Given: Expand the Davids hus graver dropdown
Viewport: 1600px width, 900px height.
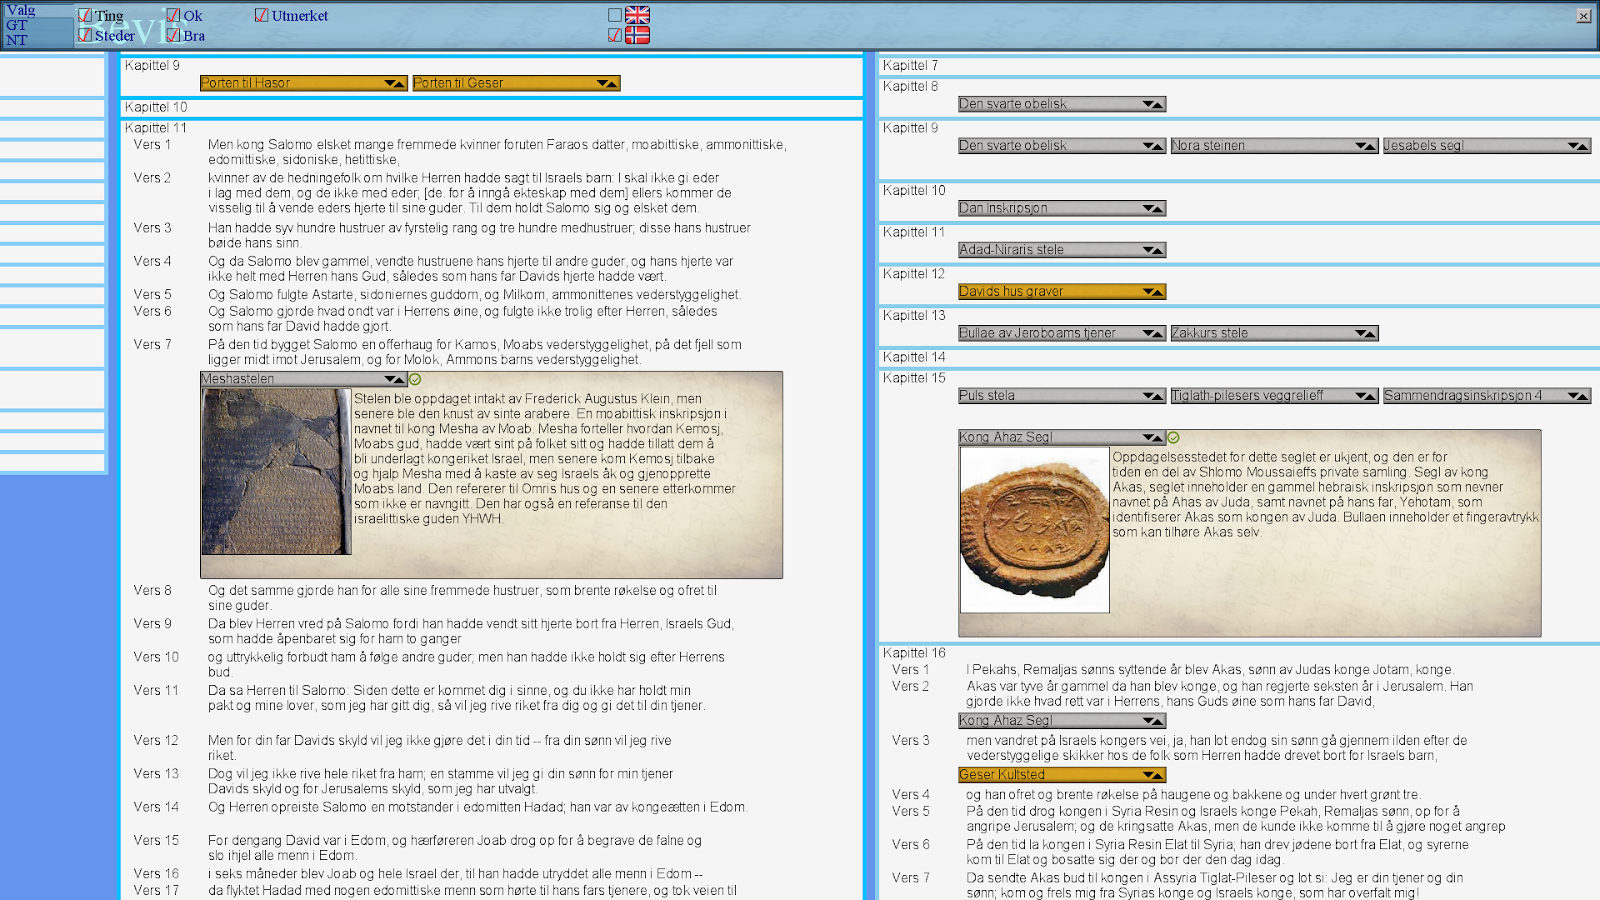Looking at the screenshot, I should click(1062, 292).
